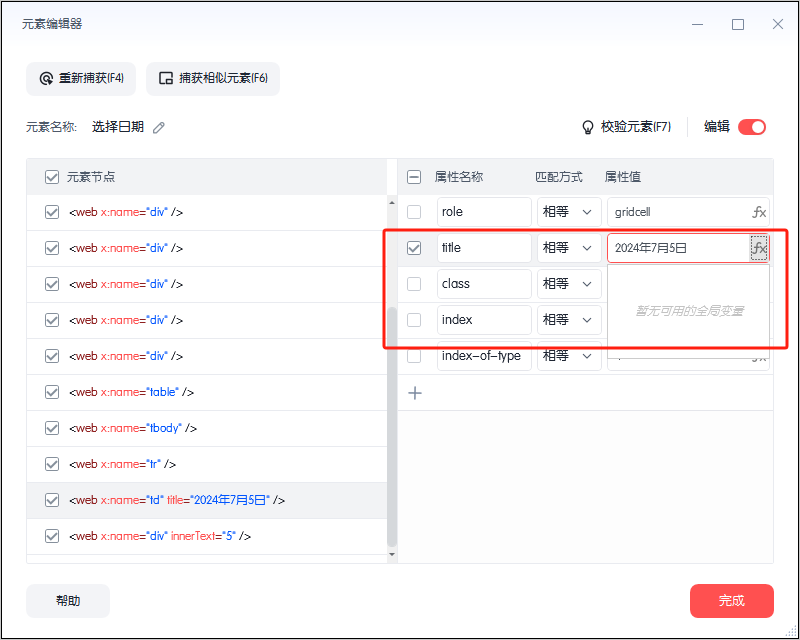This screenshot has width=800, height=640.
Task: Toggle the 编辑 edit switch
Action: pos(752,127)
